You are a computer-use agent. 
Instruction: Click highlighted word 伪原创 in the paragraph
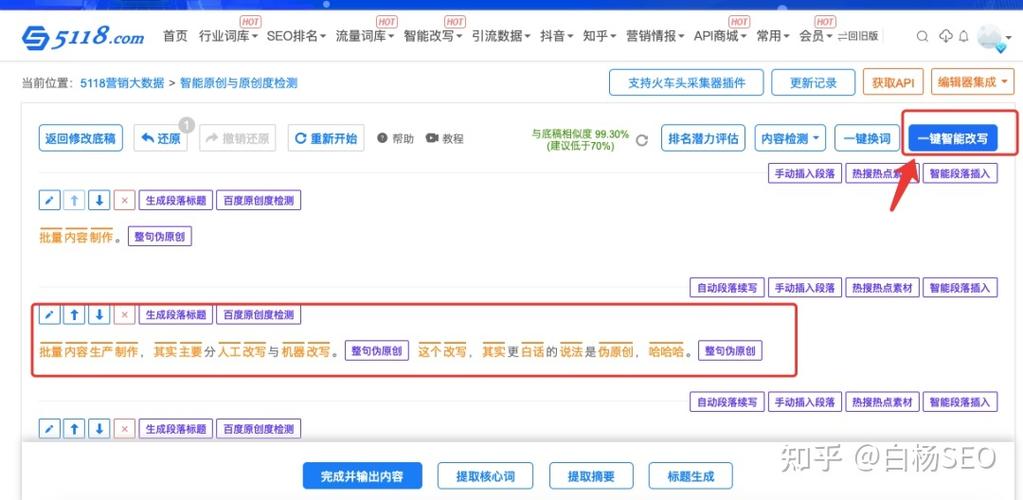pos(617,351)
